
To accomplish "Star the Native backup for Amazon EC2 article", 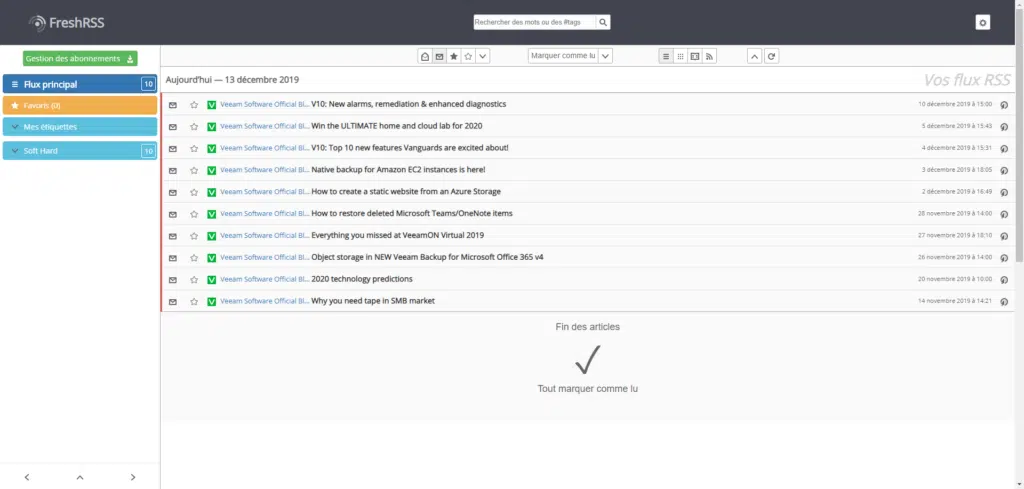I will coord(194,170).
